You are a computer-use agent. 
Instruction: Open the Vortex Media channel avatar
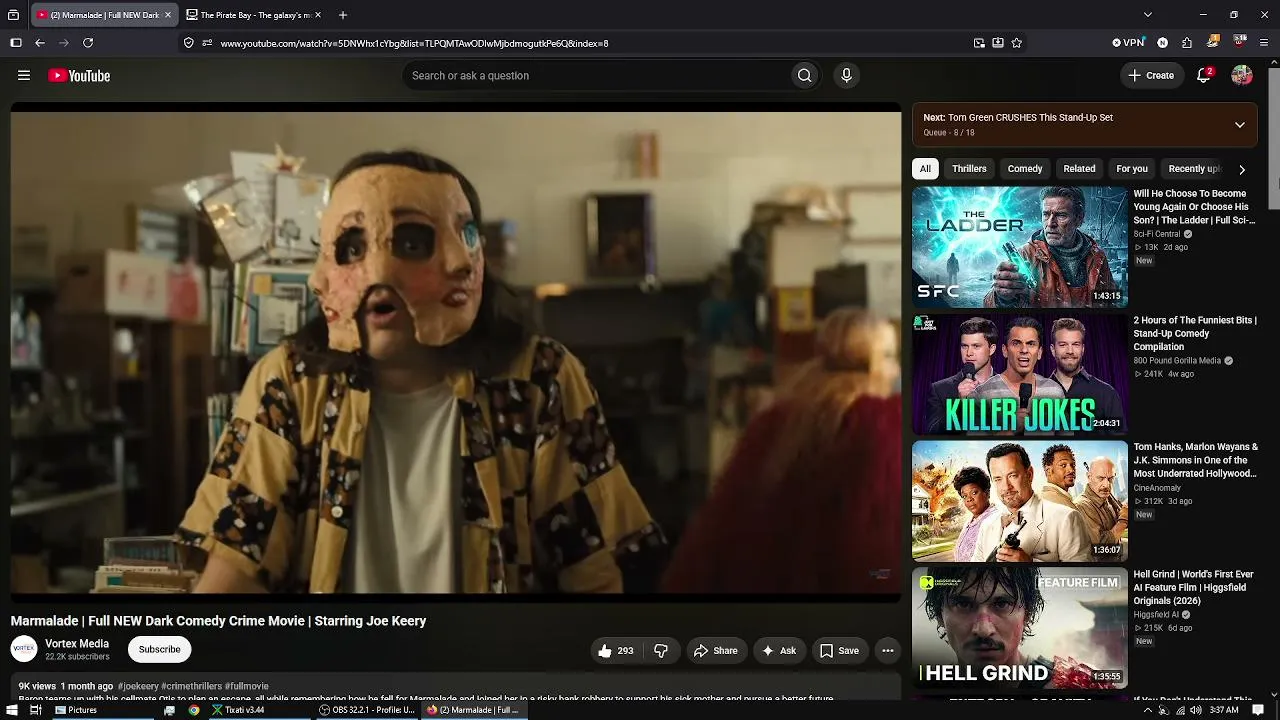tap(24, 649)
